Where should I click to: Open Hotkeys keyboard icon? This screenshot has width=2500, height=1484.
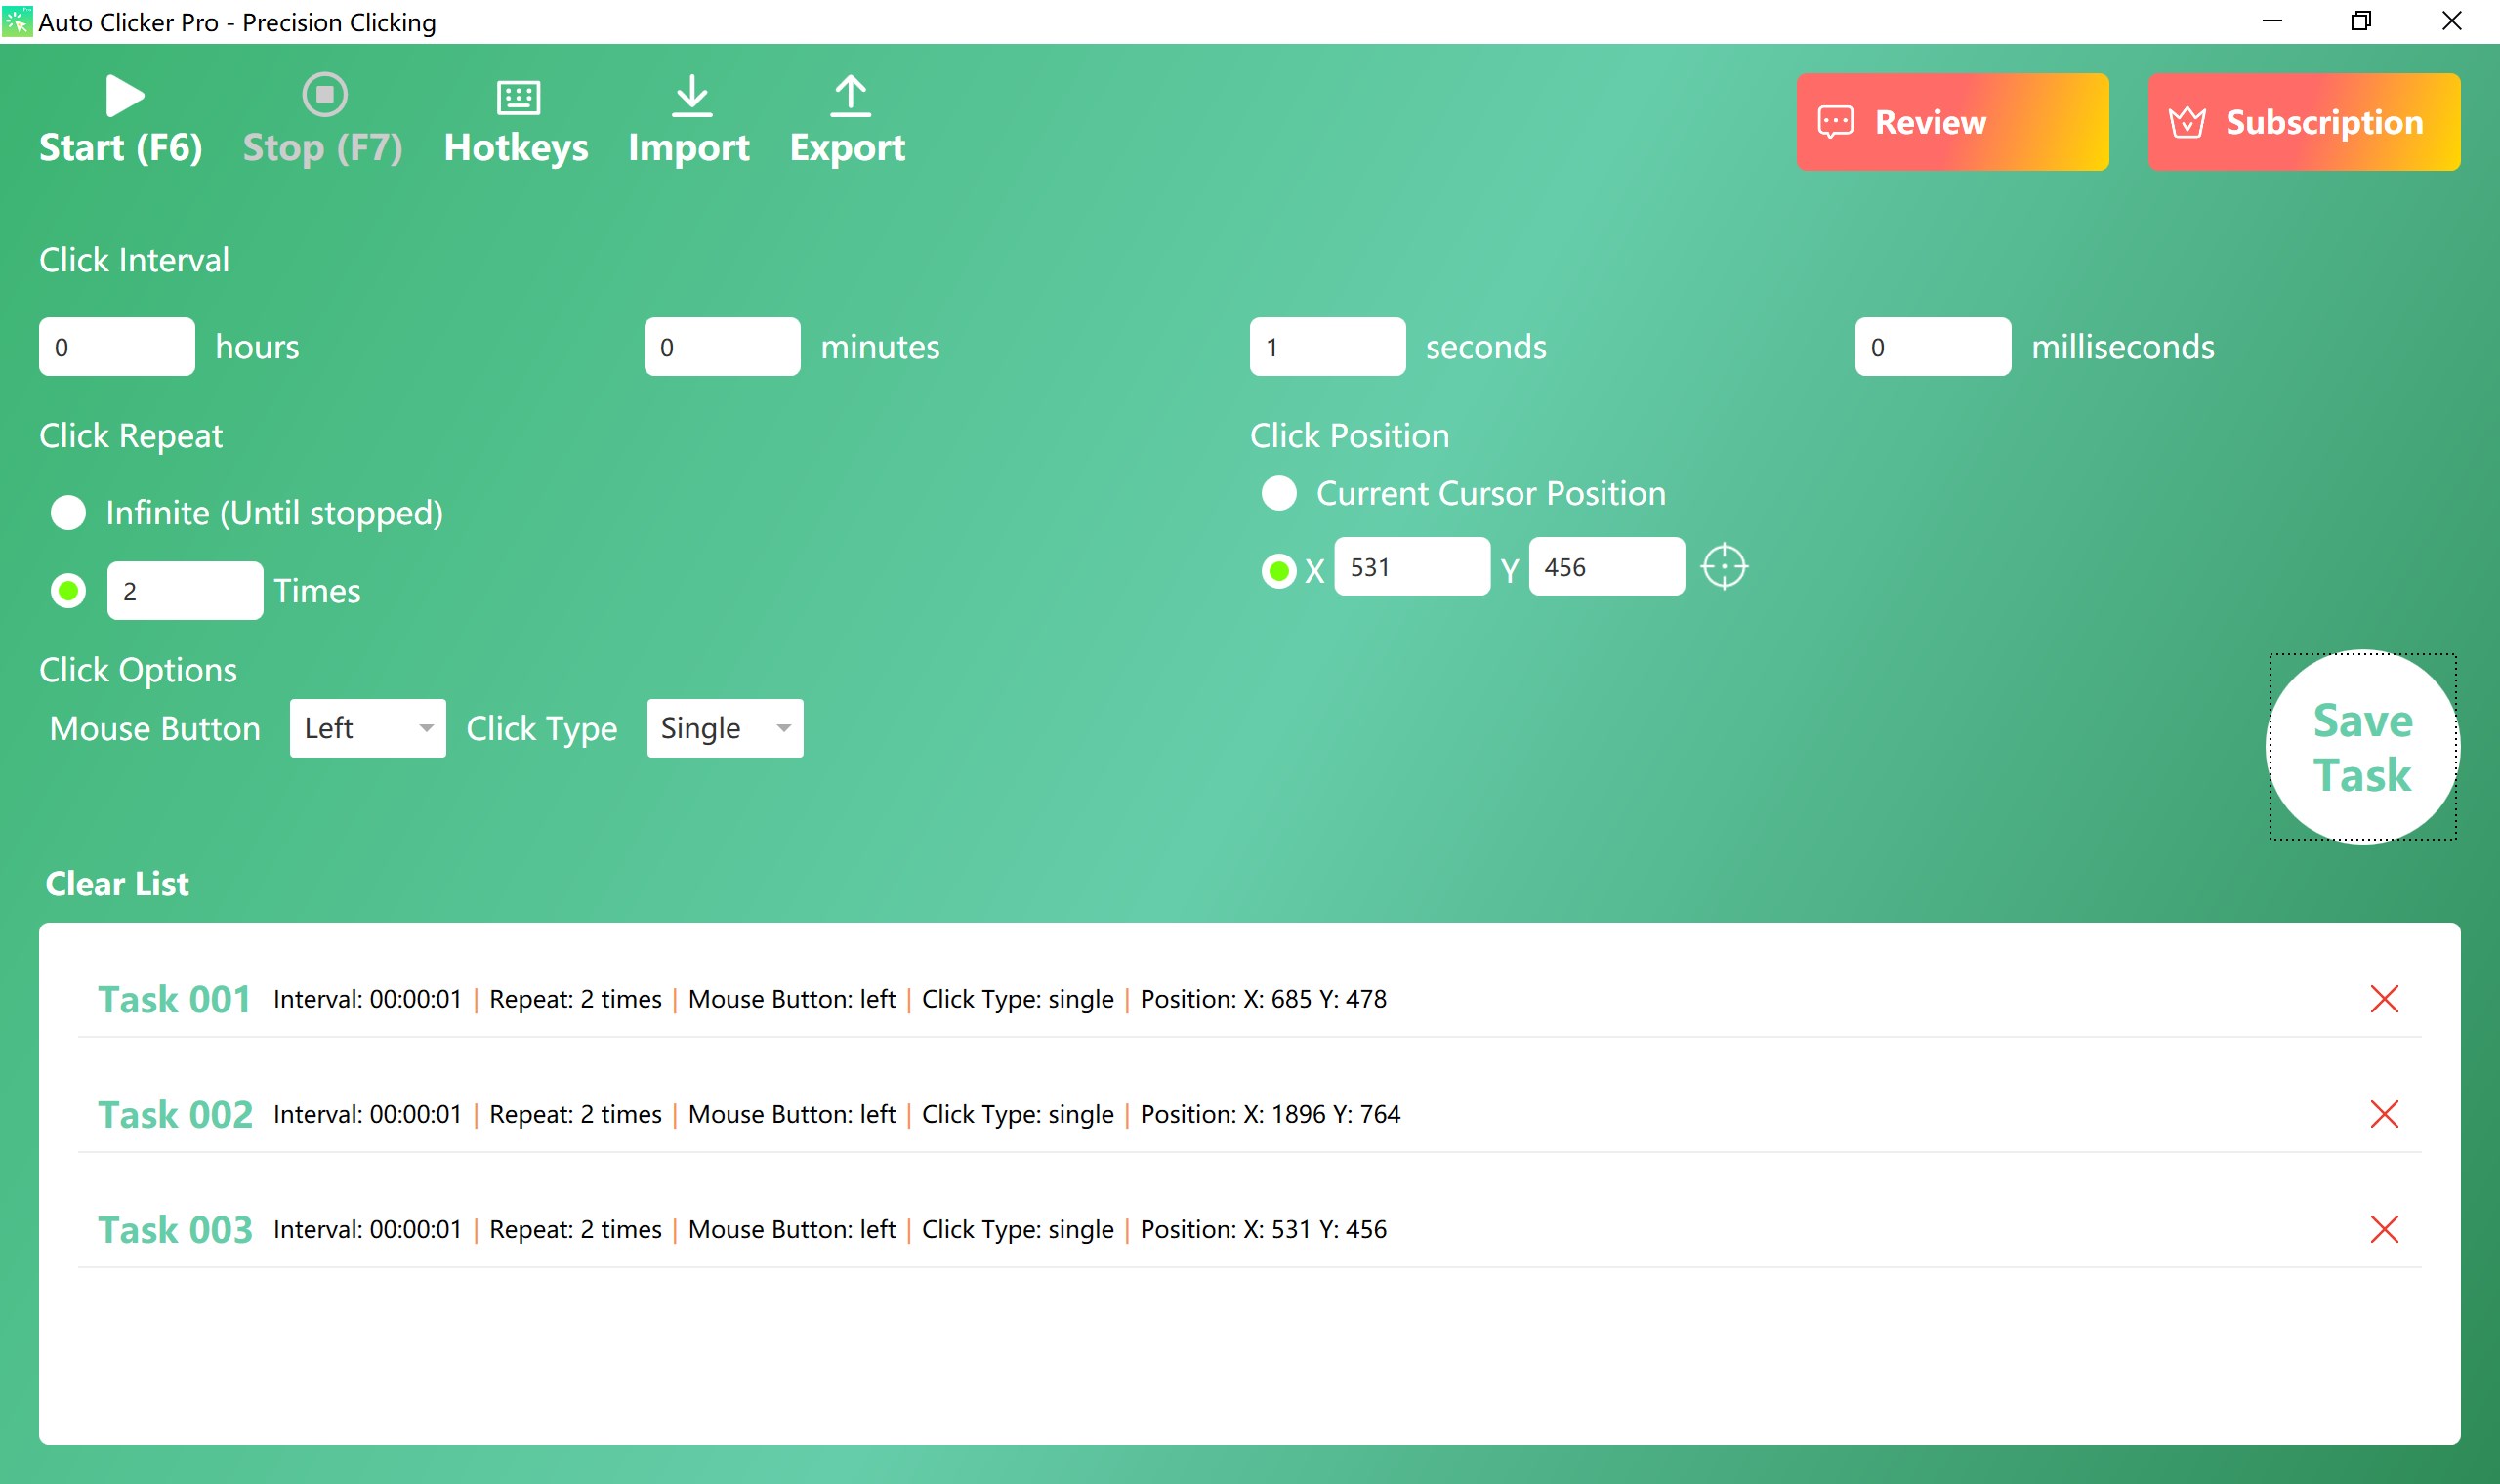tap(518, 97)
